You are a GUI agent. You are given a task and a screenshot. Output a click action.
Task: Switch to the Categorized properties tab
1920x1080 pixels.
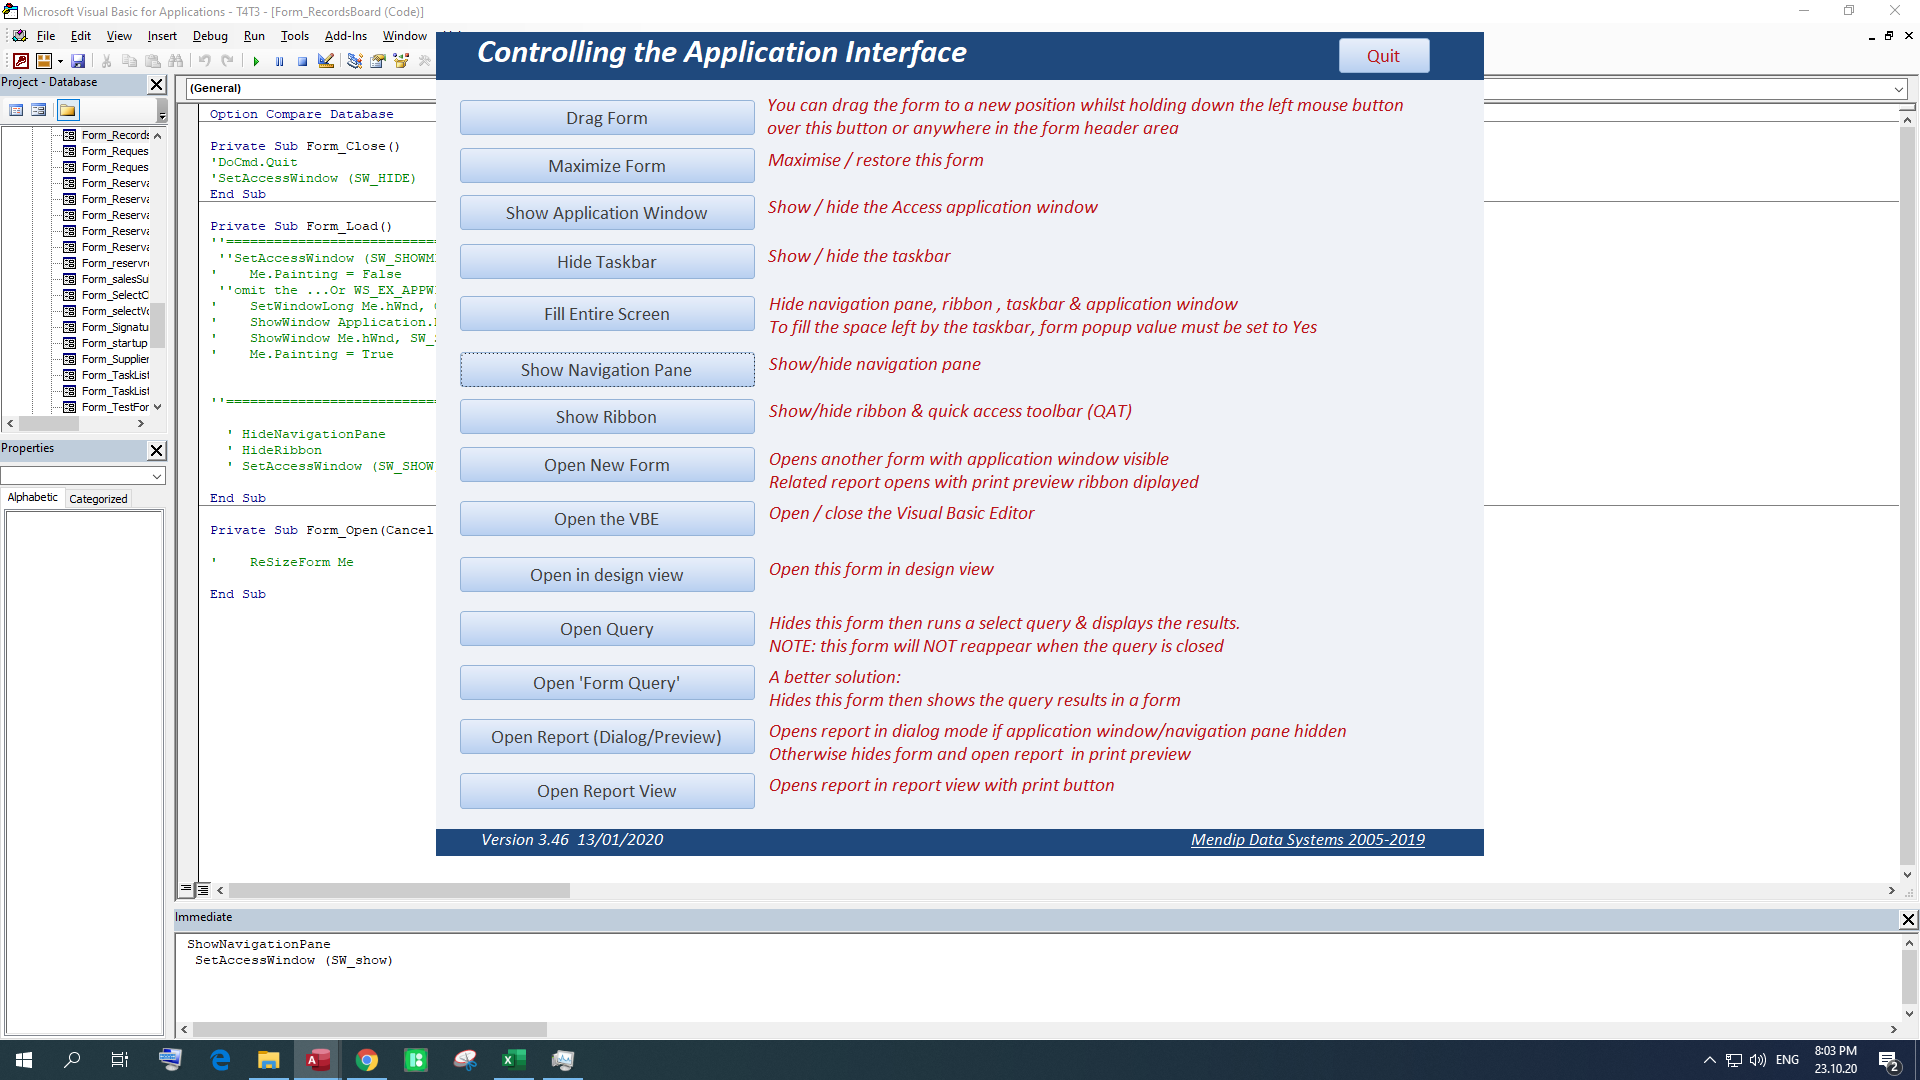[98, 499]
